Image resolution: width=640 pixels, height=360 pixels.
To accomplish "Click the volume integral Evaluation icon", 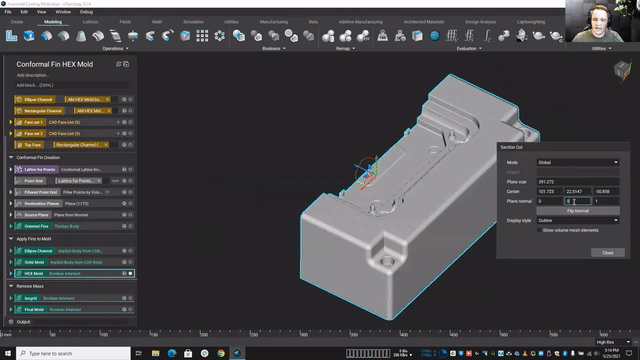I will coord(452,36).
